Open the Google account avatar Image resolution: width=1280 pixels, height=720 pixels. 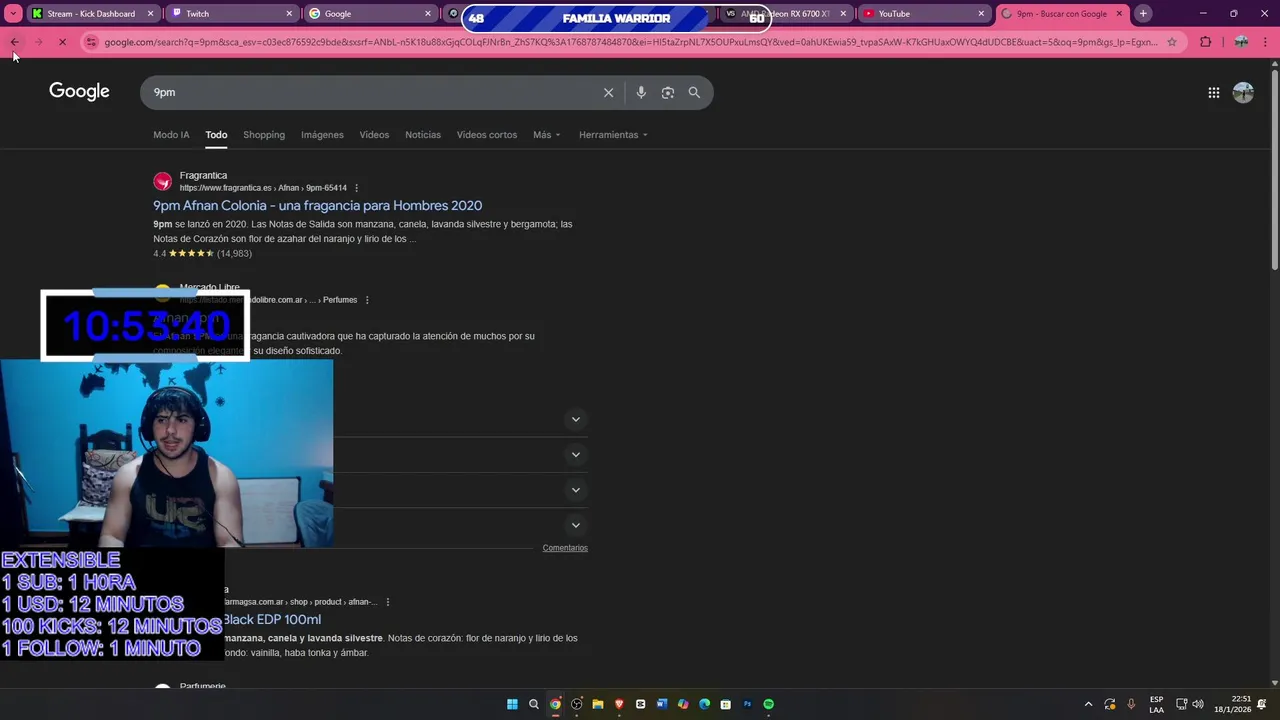1243,92
